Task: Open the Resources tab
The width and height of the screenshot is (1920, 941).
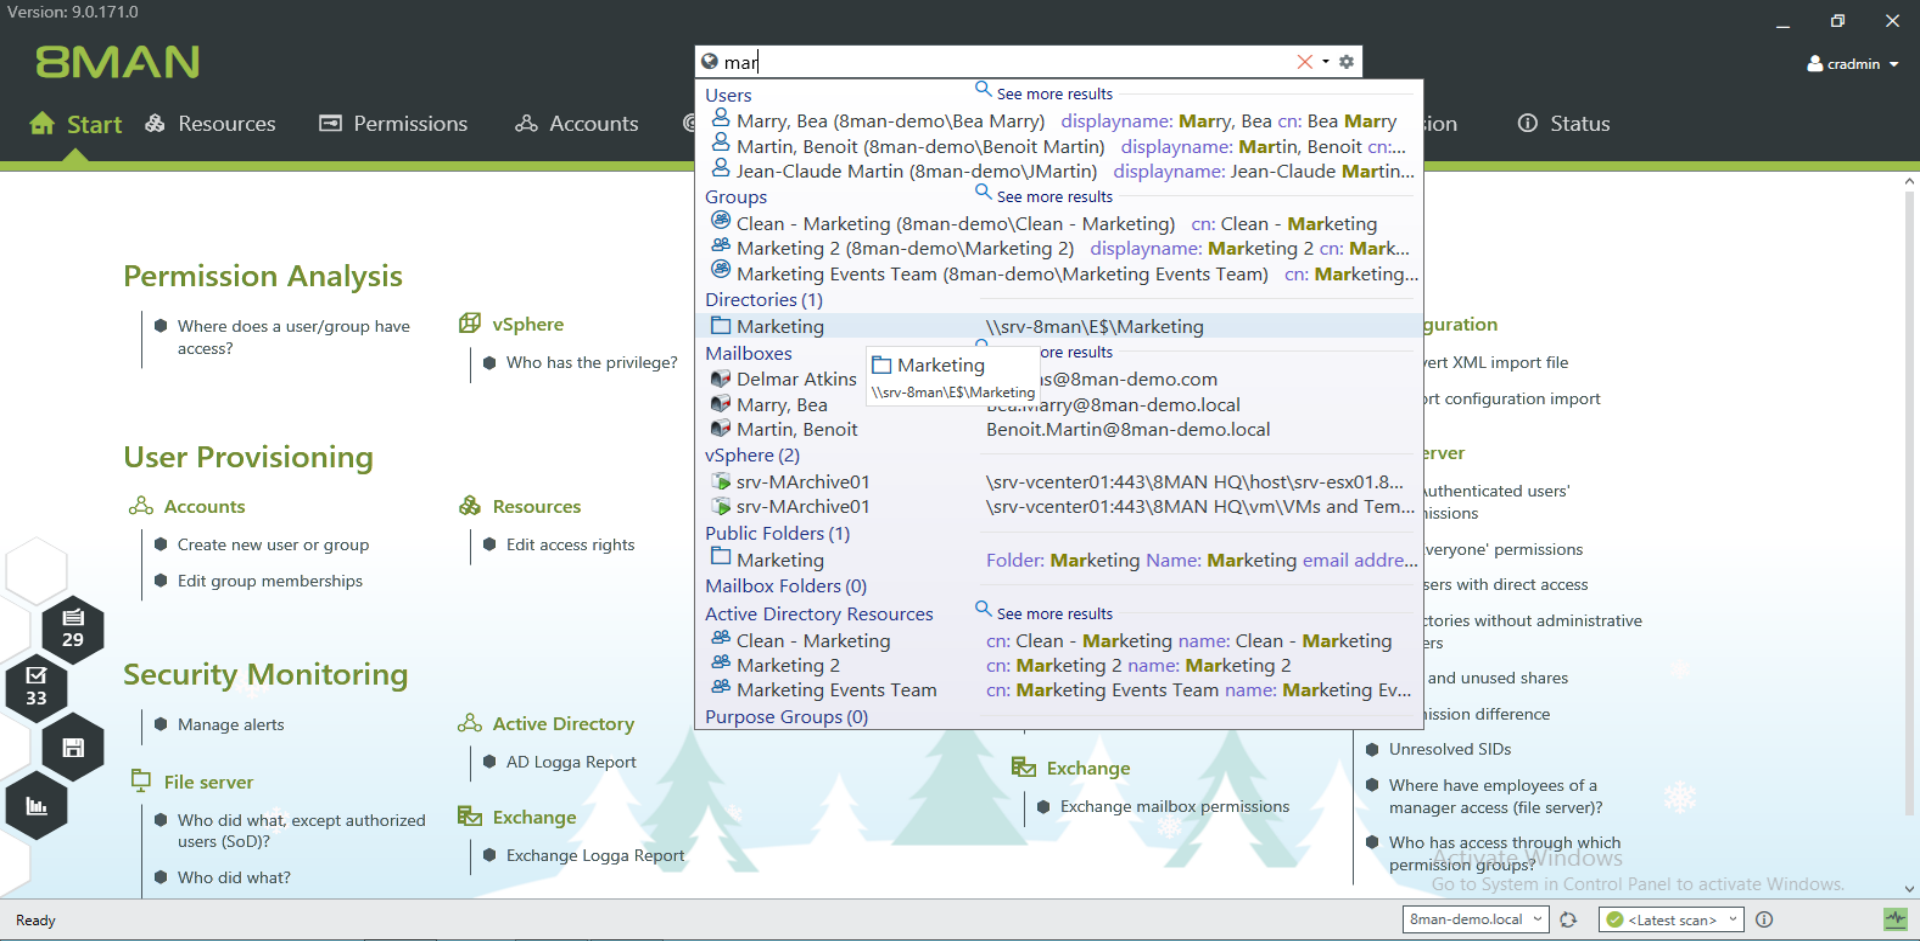Action: coord(211,124)
